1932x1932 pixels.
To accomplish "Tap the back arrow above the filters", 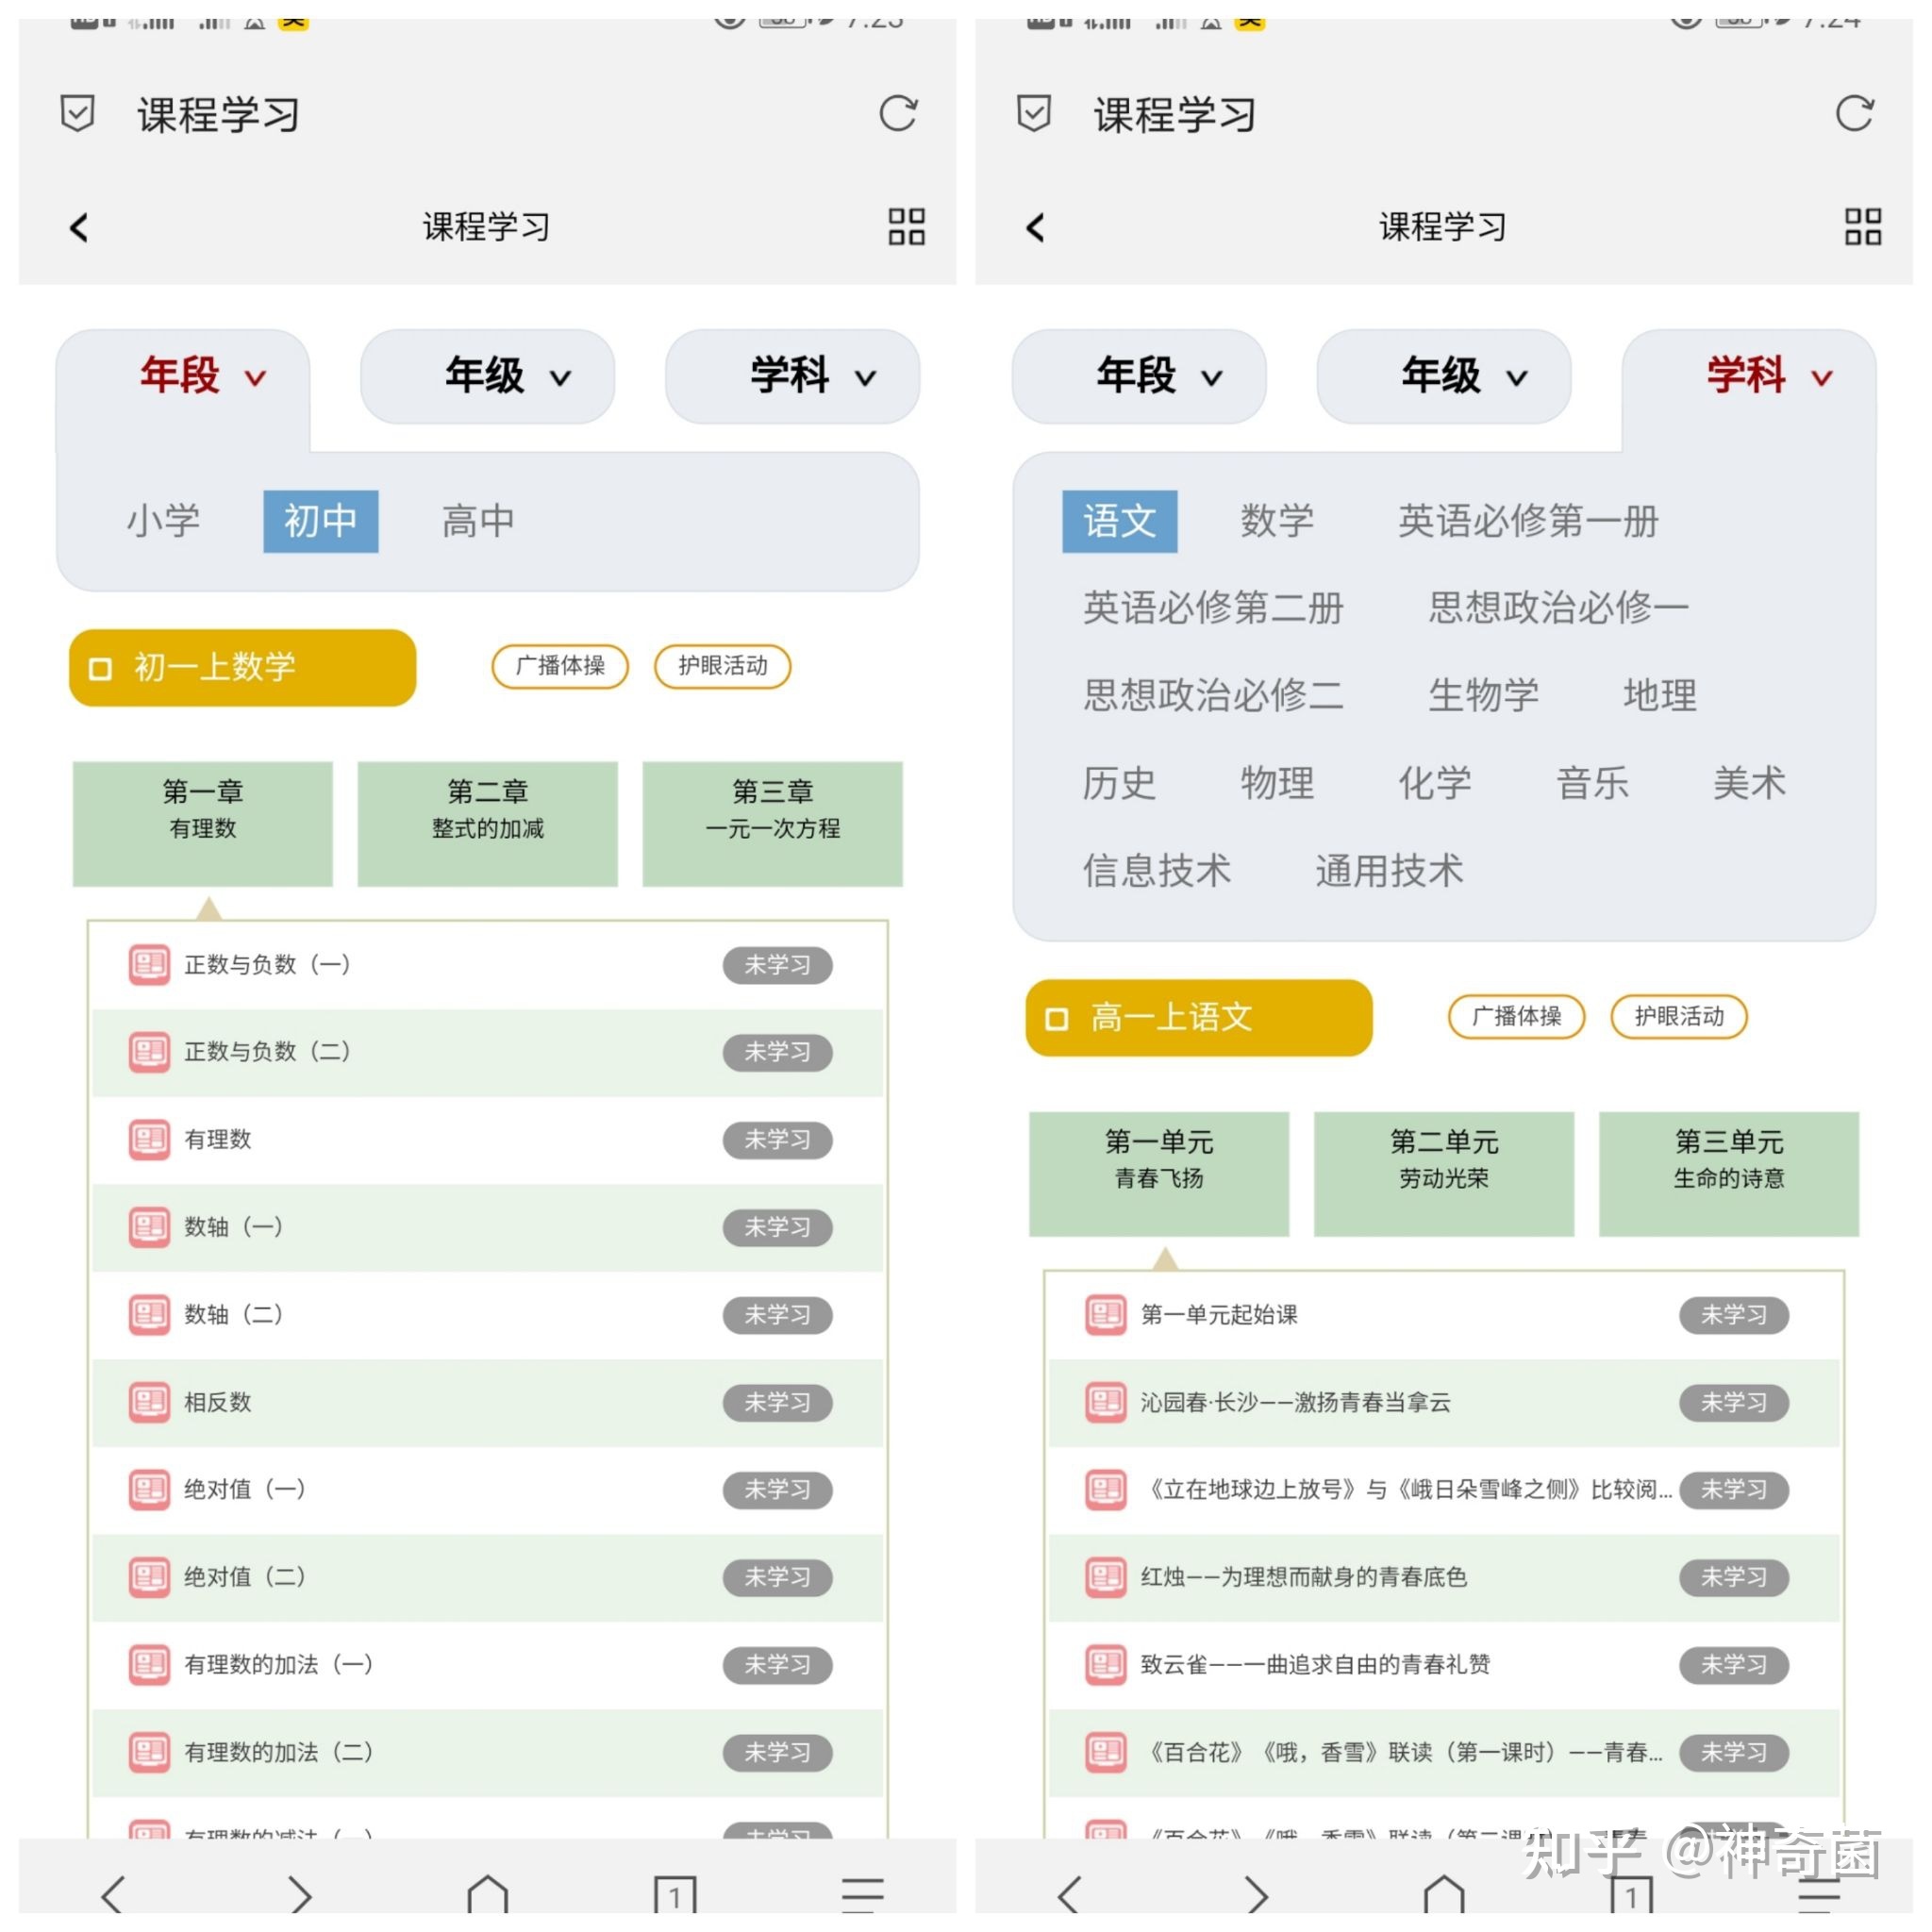I will click(x=79, y=227).
